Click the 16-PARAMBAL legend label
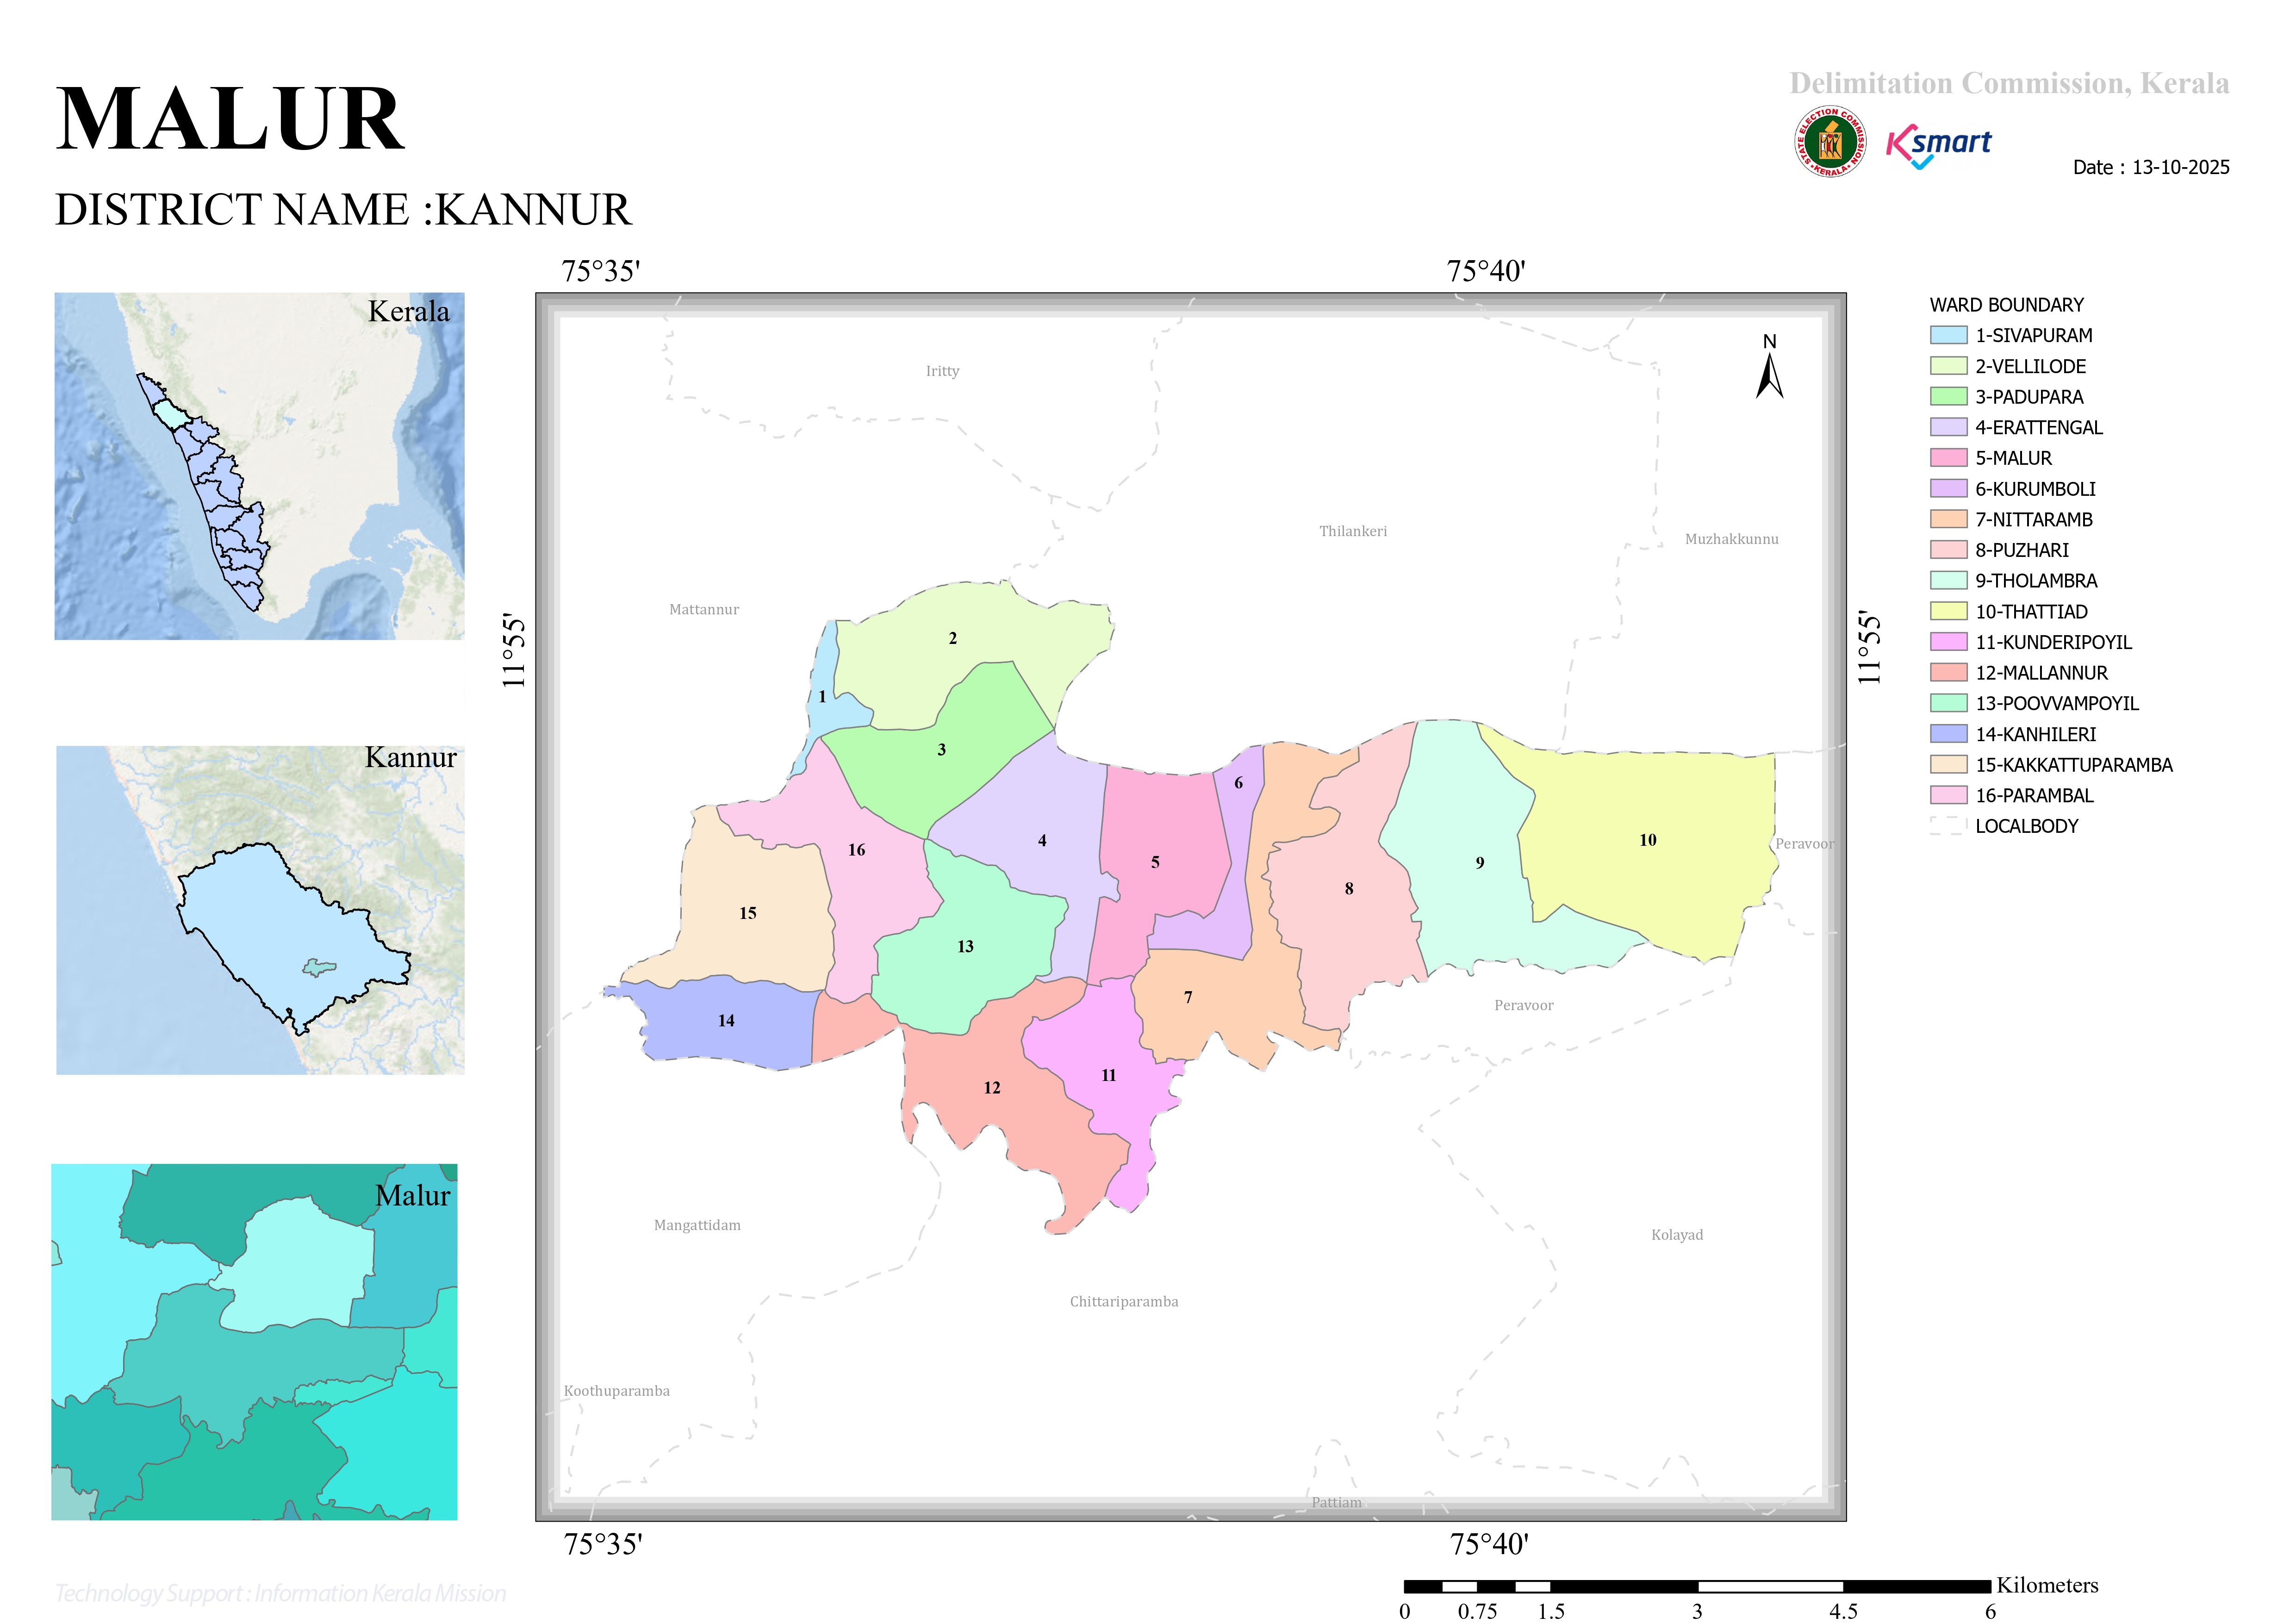 (x=2034, y=796)
